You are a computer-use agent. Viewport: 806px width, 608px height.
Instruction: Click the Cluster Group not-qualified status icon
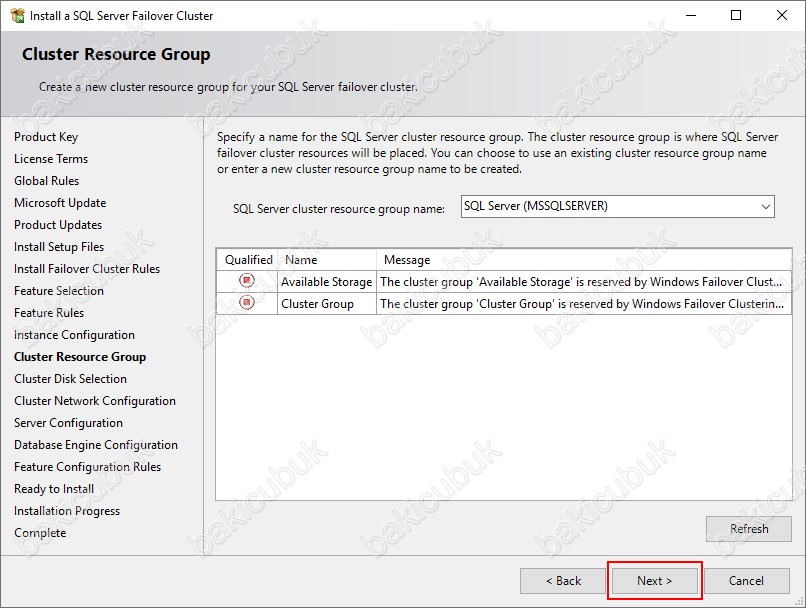coord(247,303)
